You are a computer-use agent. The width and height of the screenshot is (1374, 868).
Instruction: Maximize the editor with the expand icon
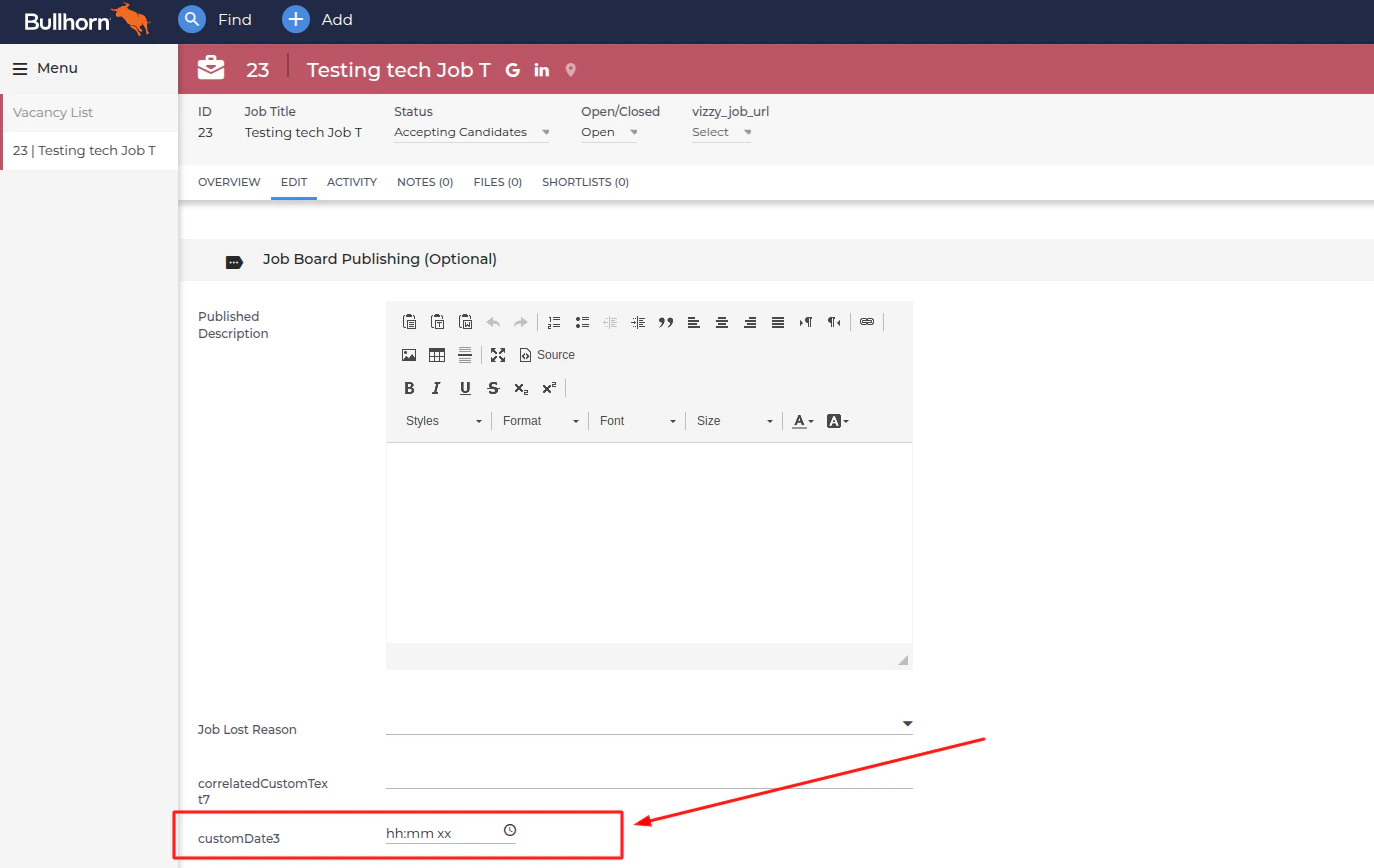coord(498,355)
